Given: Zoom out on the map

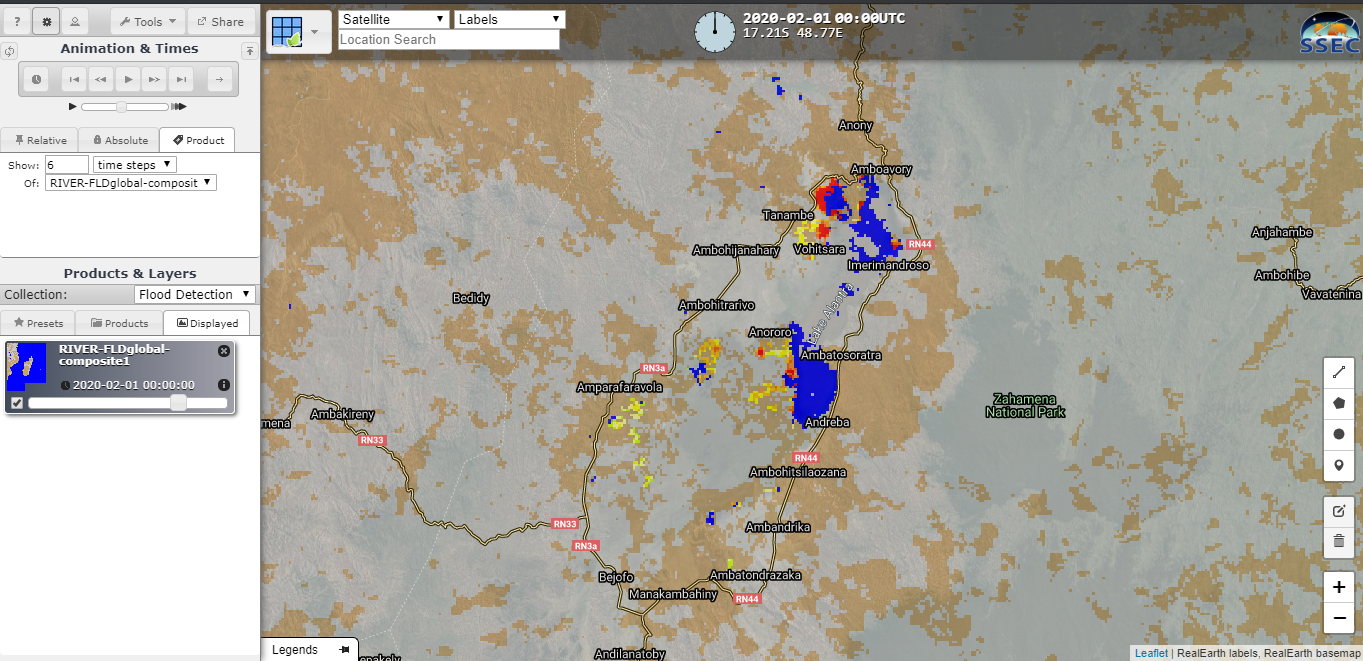Looking at the screenshot, I should click(x=1339, y=619).
